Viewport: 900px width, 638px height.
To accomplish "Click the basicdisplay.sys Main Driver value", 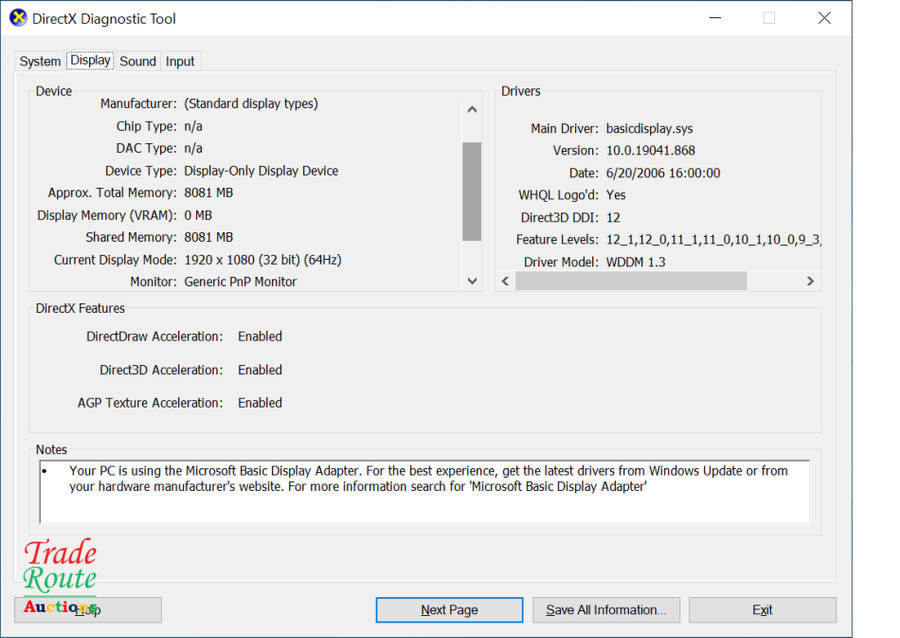I will [x=649, y=128].
